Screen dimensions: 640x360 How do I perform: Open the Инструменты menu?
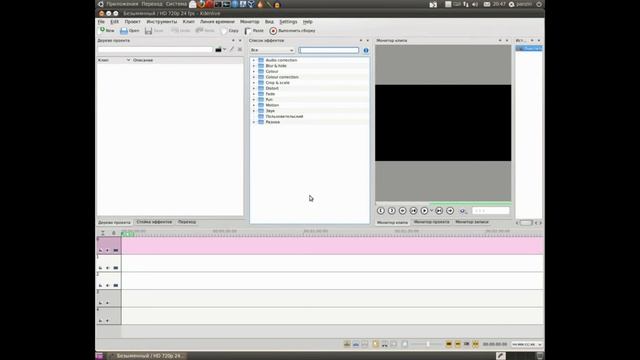pyautogui.click(x=162, y=22)
